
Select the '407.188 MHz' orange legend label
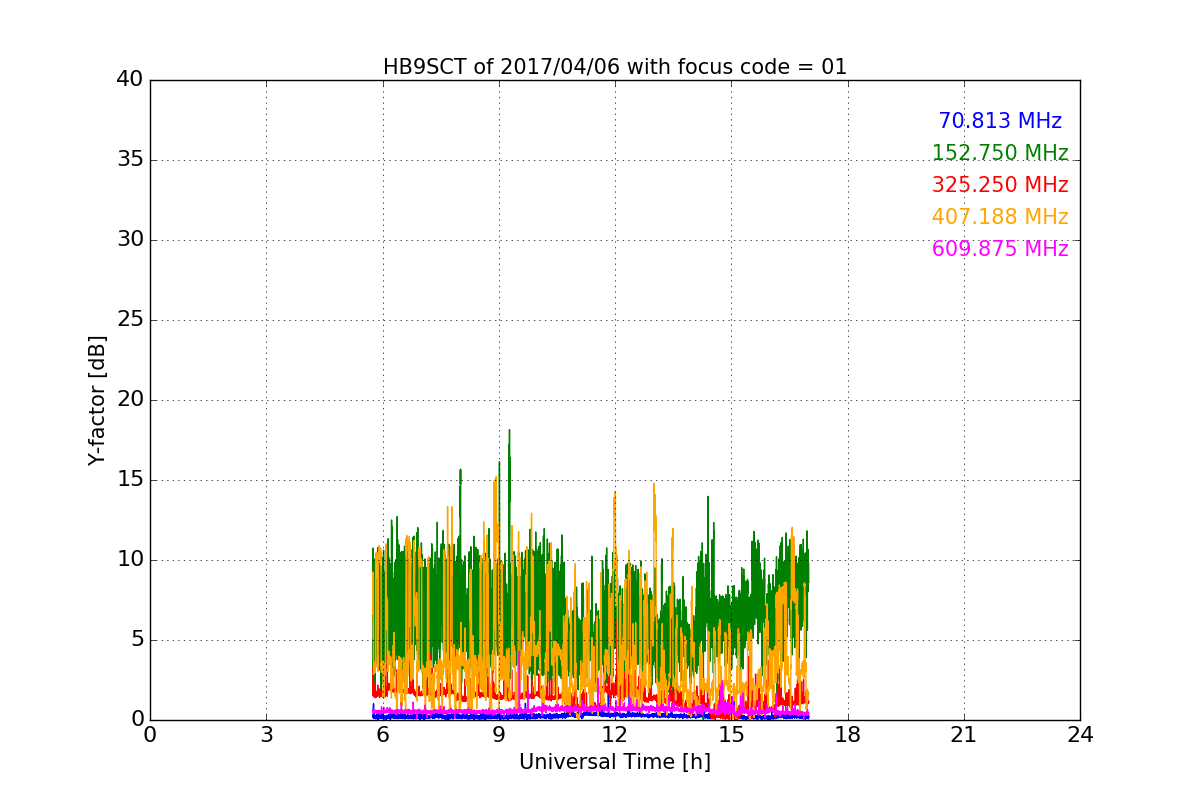click(1000, 217)
